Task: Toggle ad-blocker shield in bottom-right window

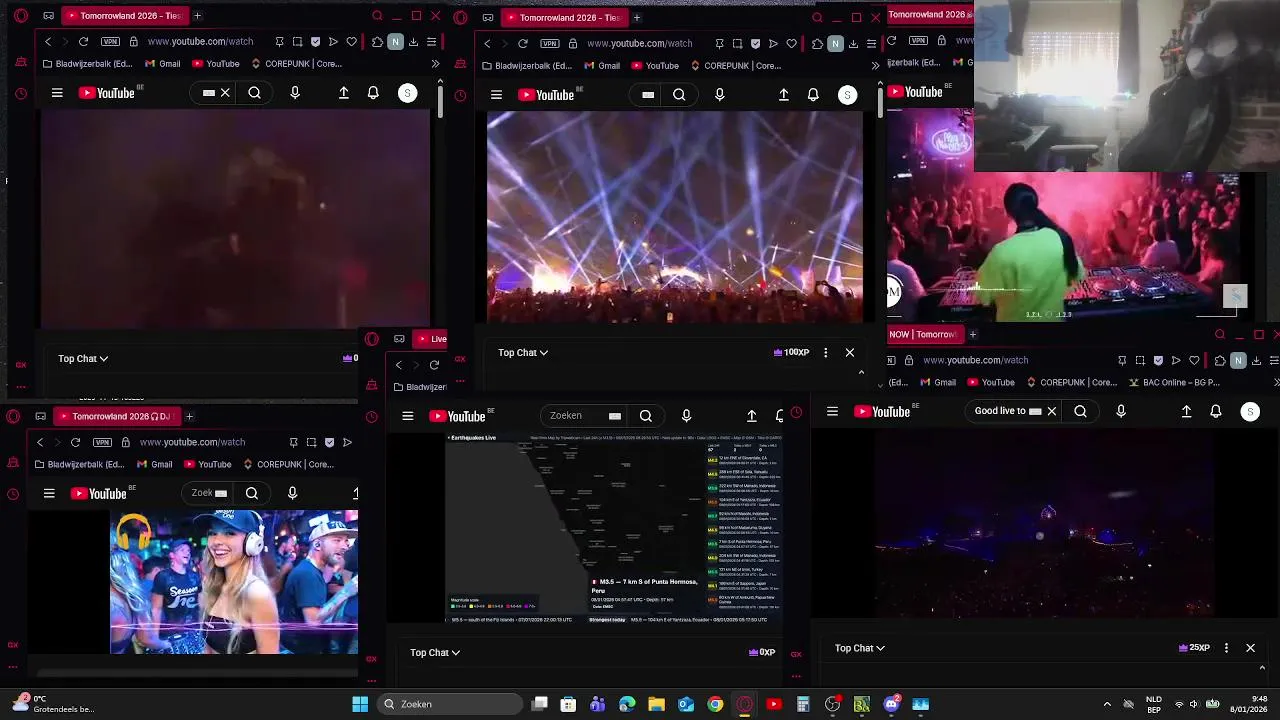Action: pyautogui.click(x=1158, y=360)
